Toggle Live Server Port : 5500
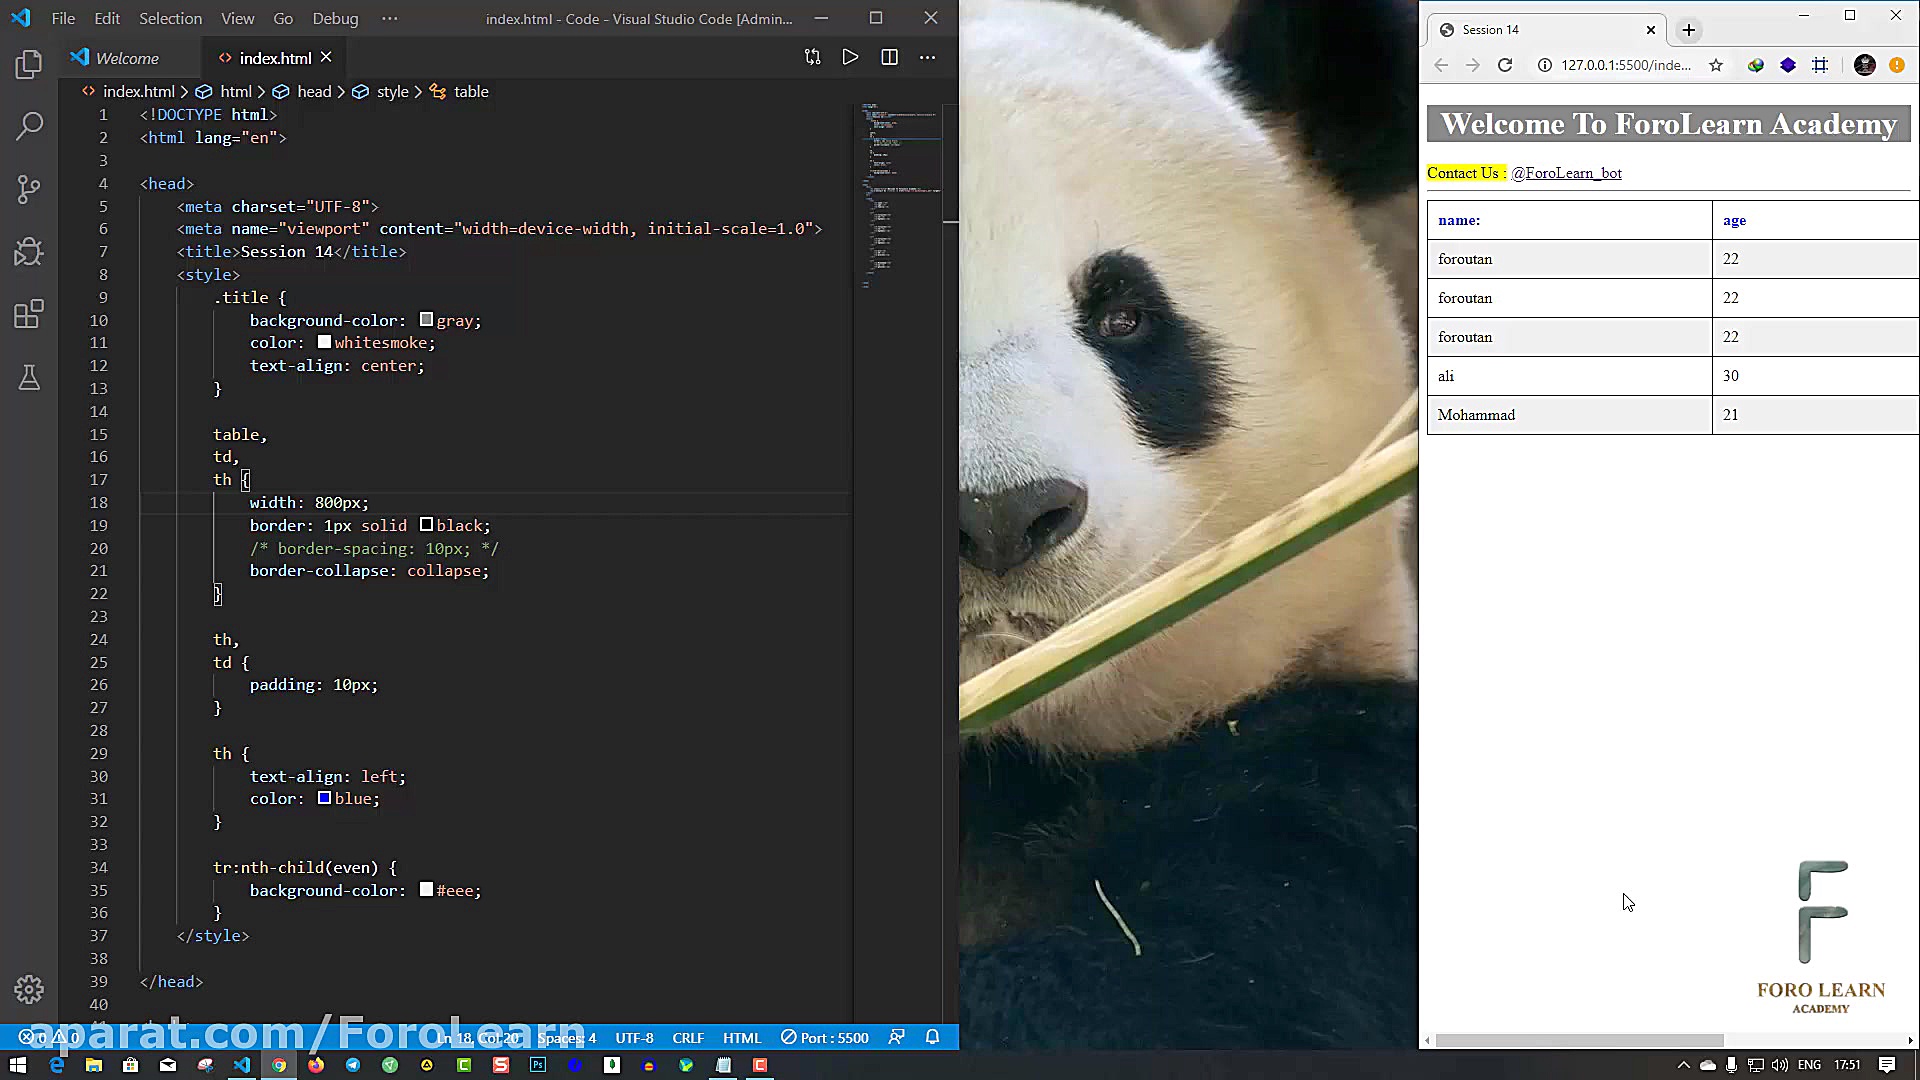Image resolution: width=1920 pixels, height=1080 pixels. point(825,1037)
